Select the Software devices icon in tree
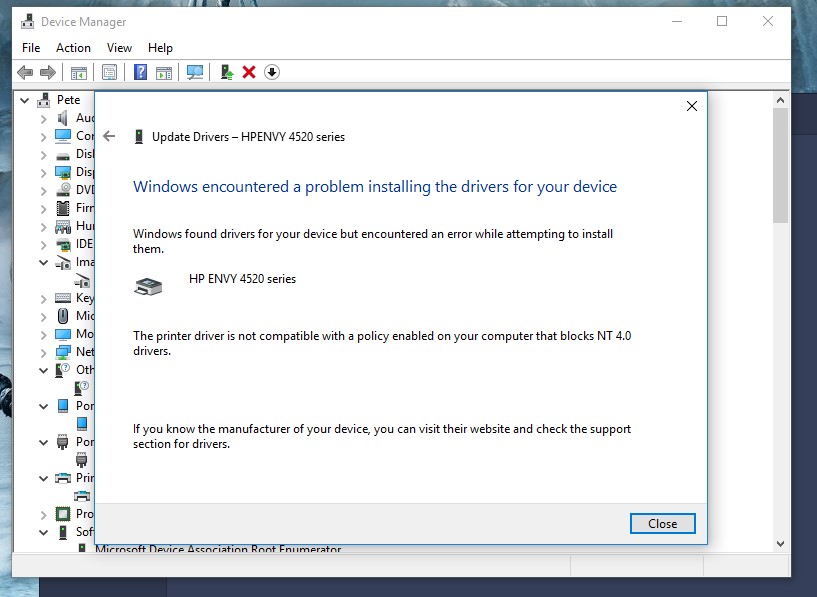 [63, 532]
